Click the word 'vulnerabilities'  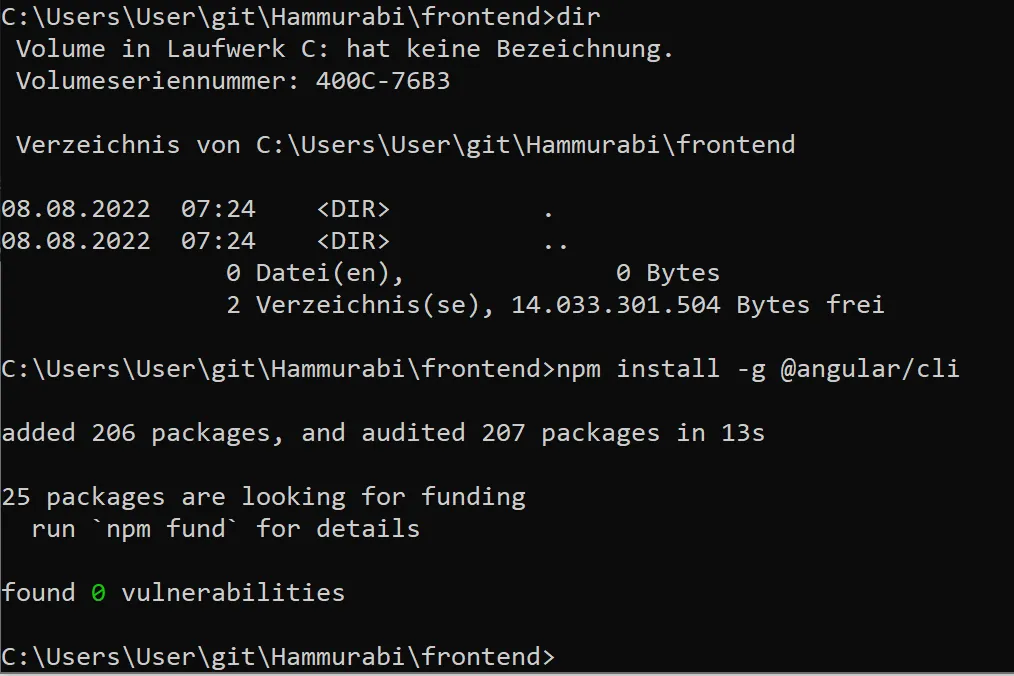tap(233, 593)
